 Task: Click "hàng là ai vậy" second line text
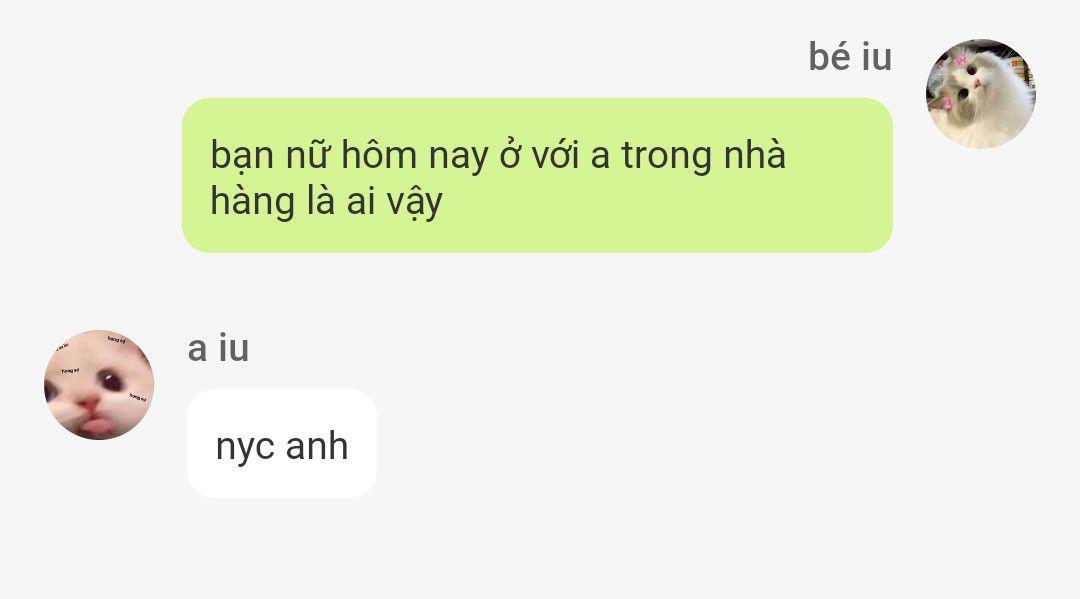click(326, 203)
